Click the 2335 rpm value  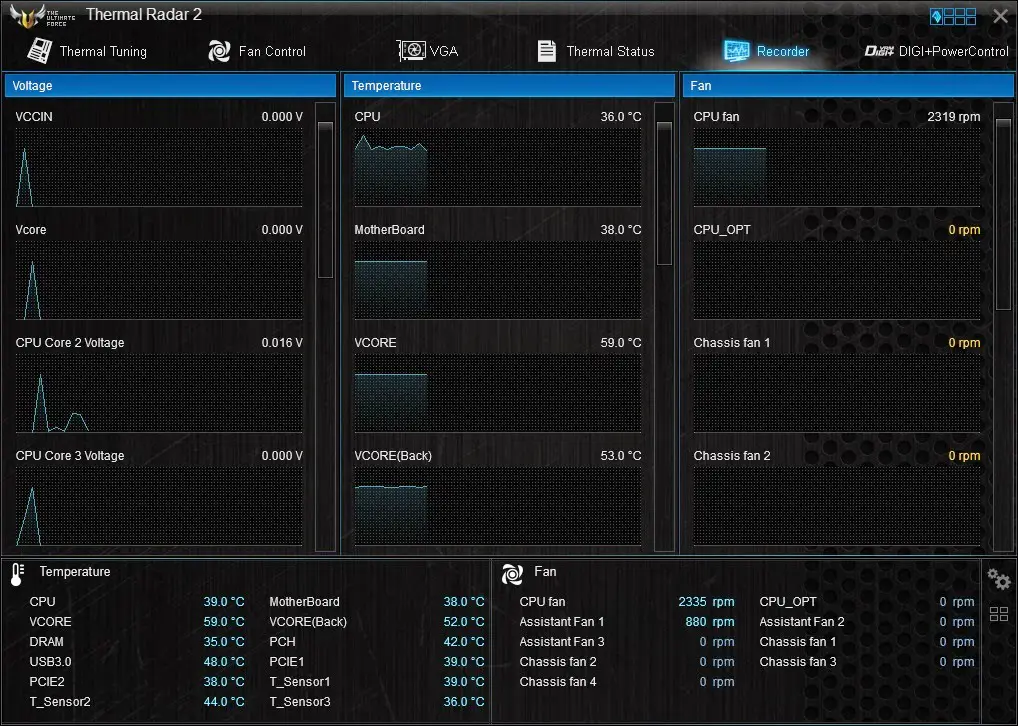coord(706,602)
